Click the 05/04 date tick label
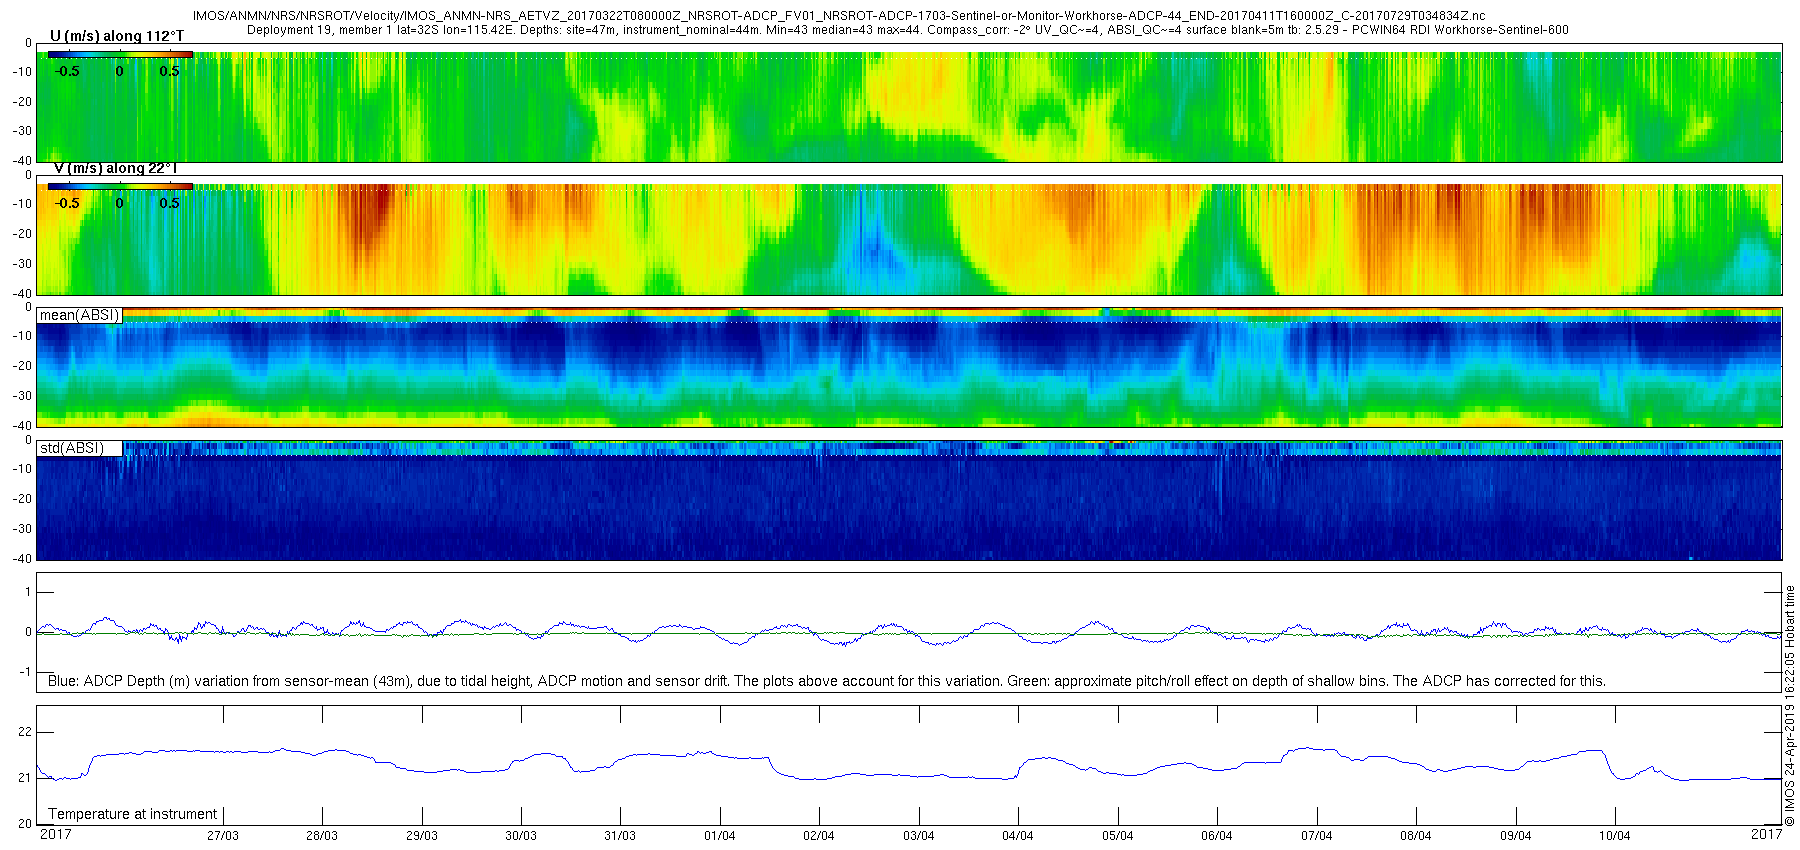The image size is (1800, 850). tap(1118, 836)
